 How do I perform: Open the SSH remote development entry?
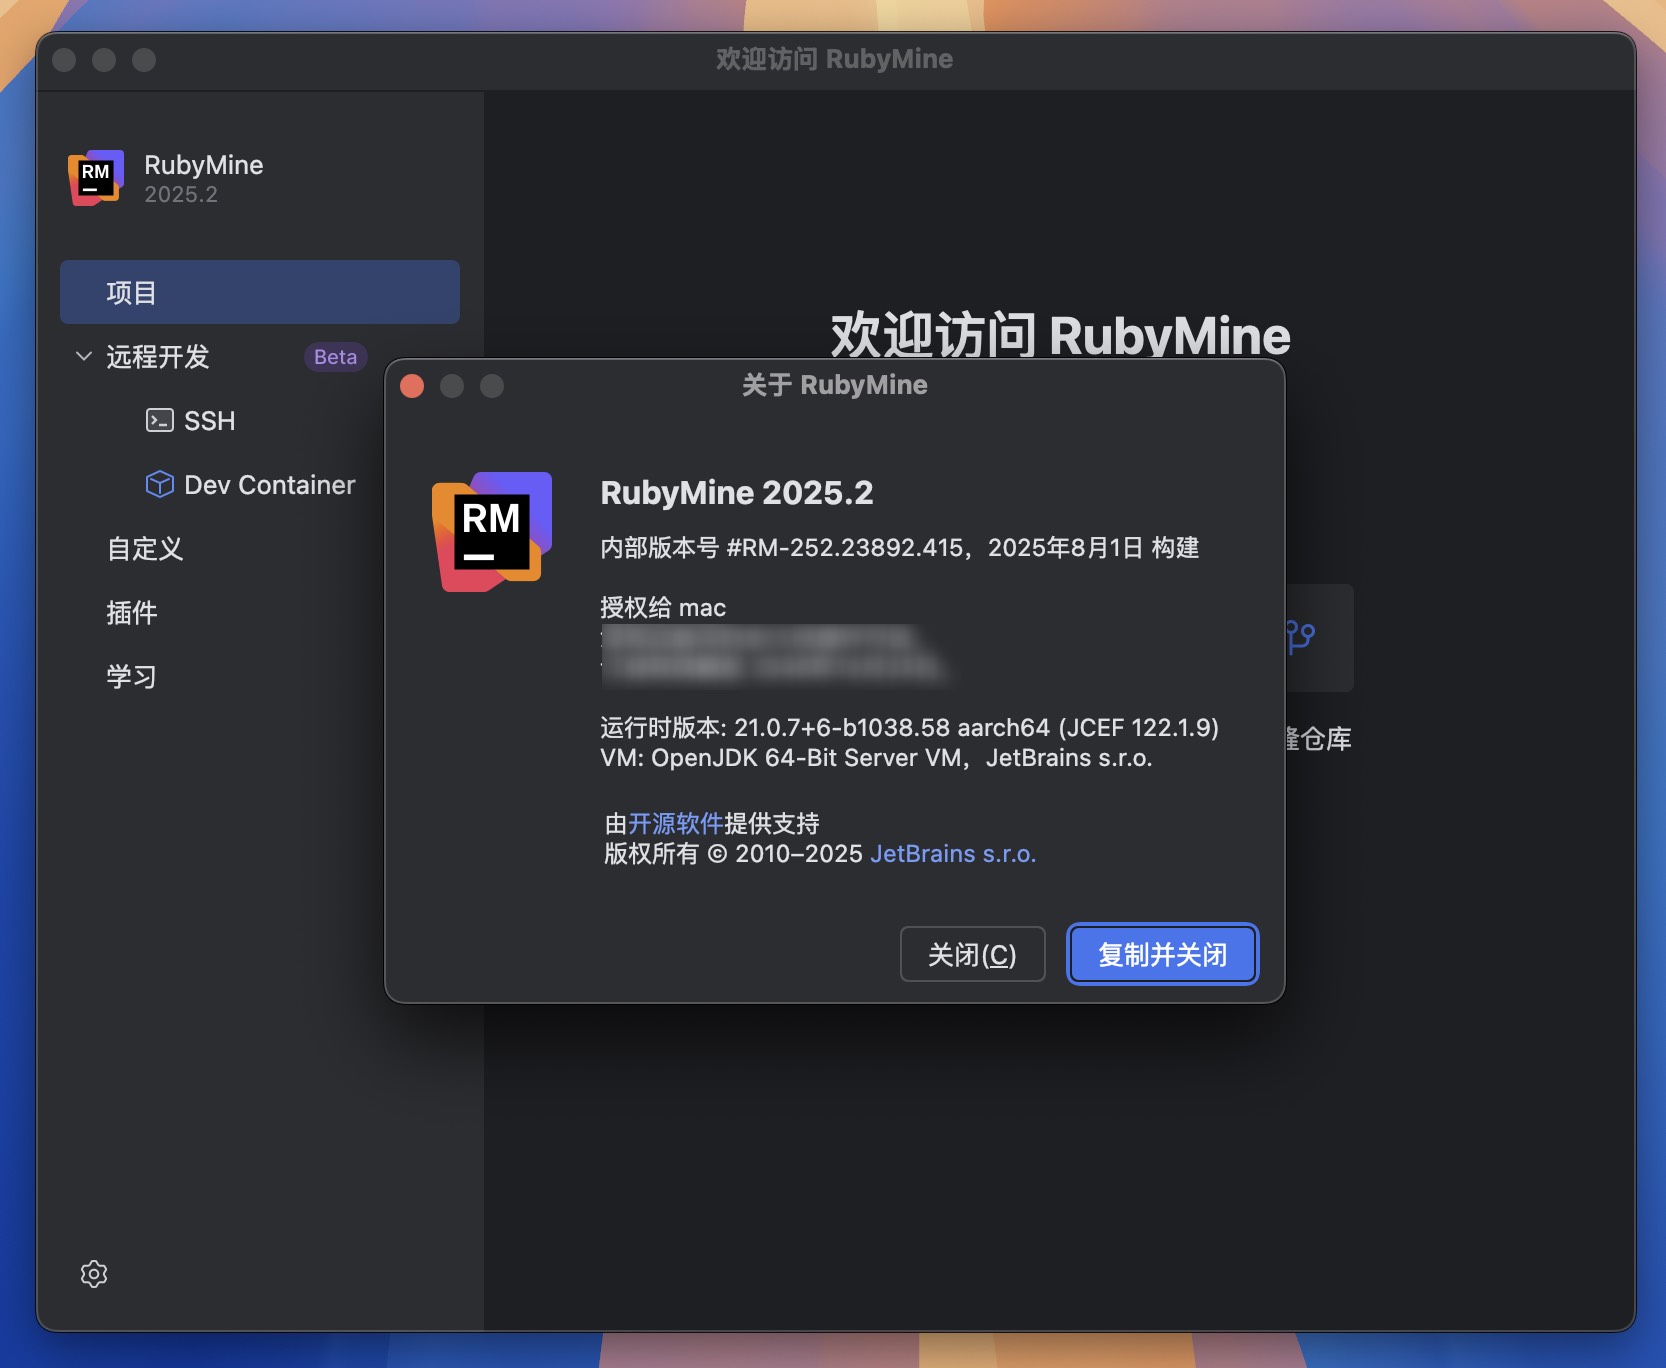click(x=210, y=420)
